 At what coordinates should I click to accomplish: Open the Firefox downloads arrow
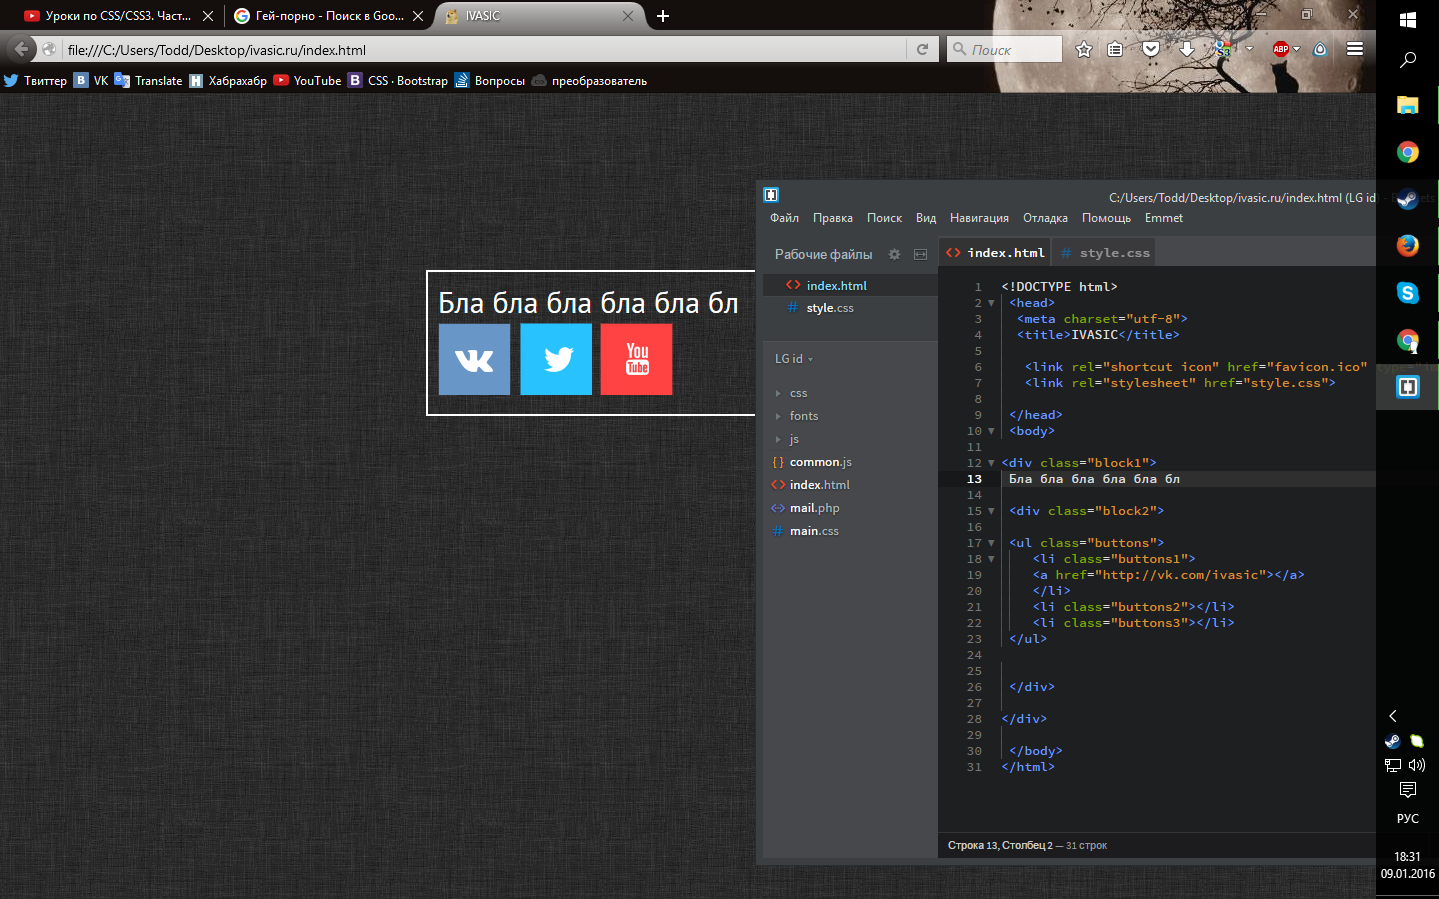1186,49
